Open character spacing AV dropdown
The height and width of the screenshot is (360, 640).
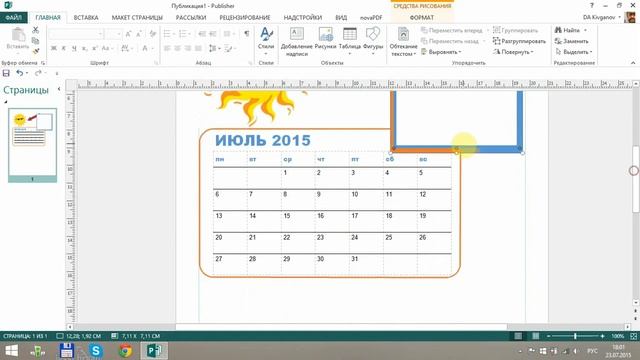click(127, 48)
